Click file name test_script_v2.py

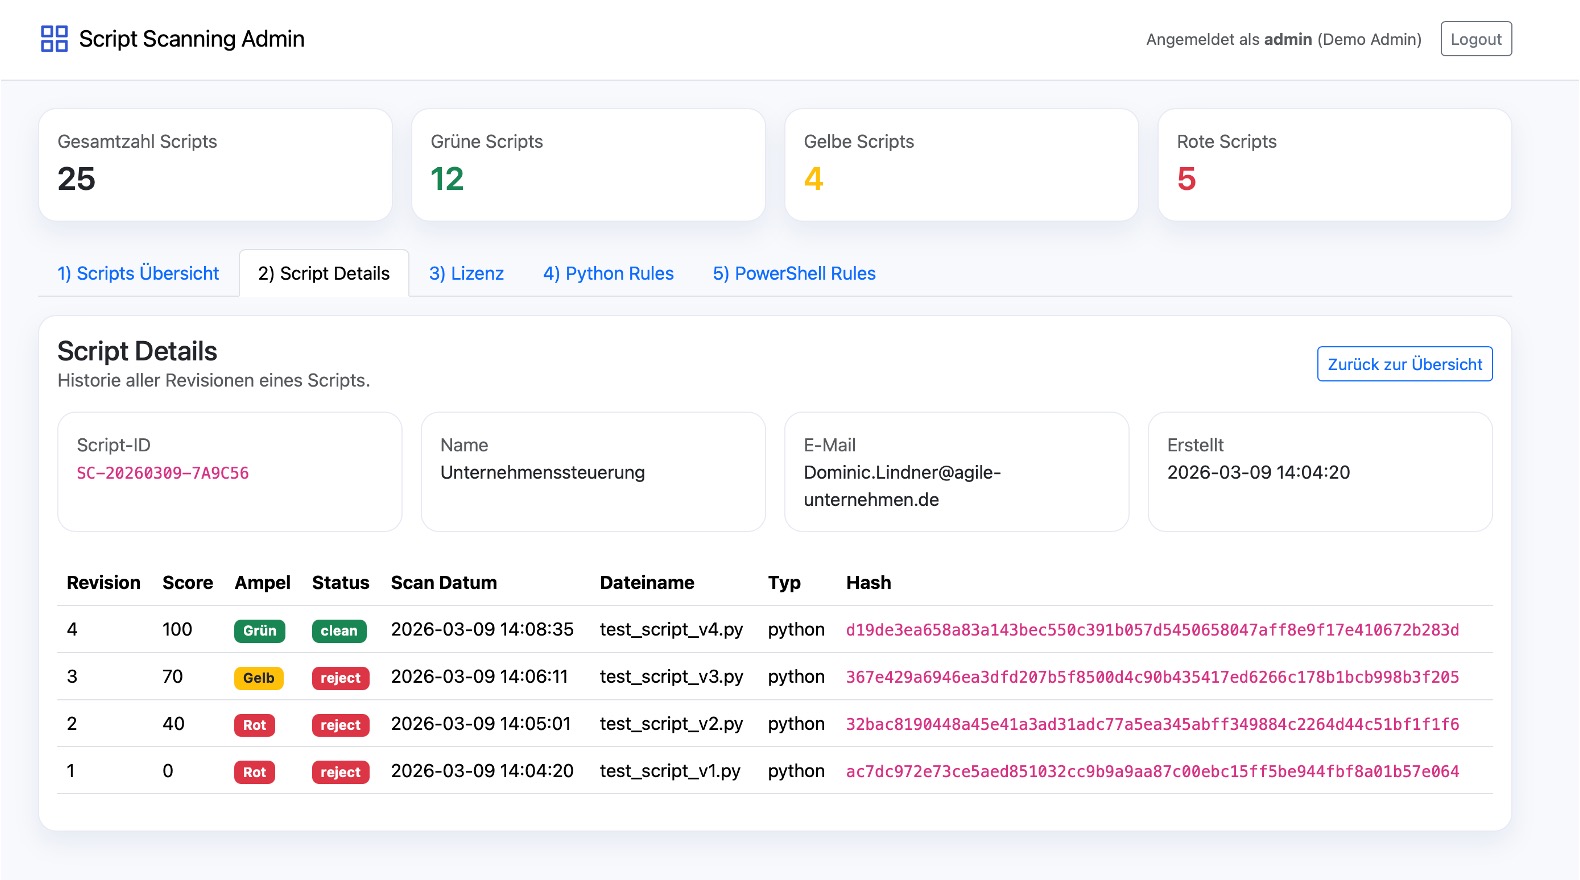(671, 724)
